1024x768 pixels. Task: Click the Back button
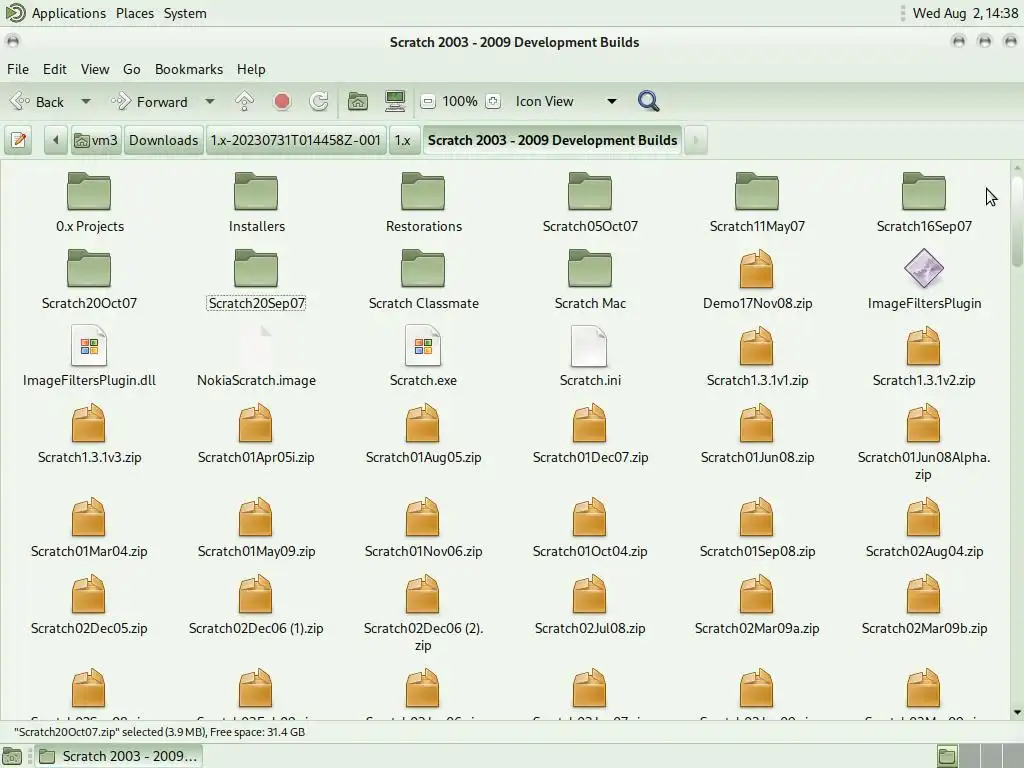[x=38, y=101]
